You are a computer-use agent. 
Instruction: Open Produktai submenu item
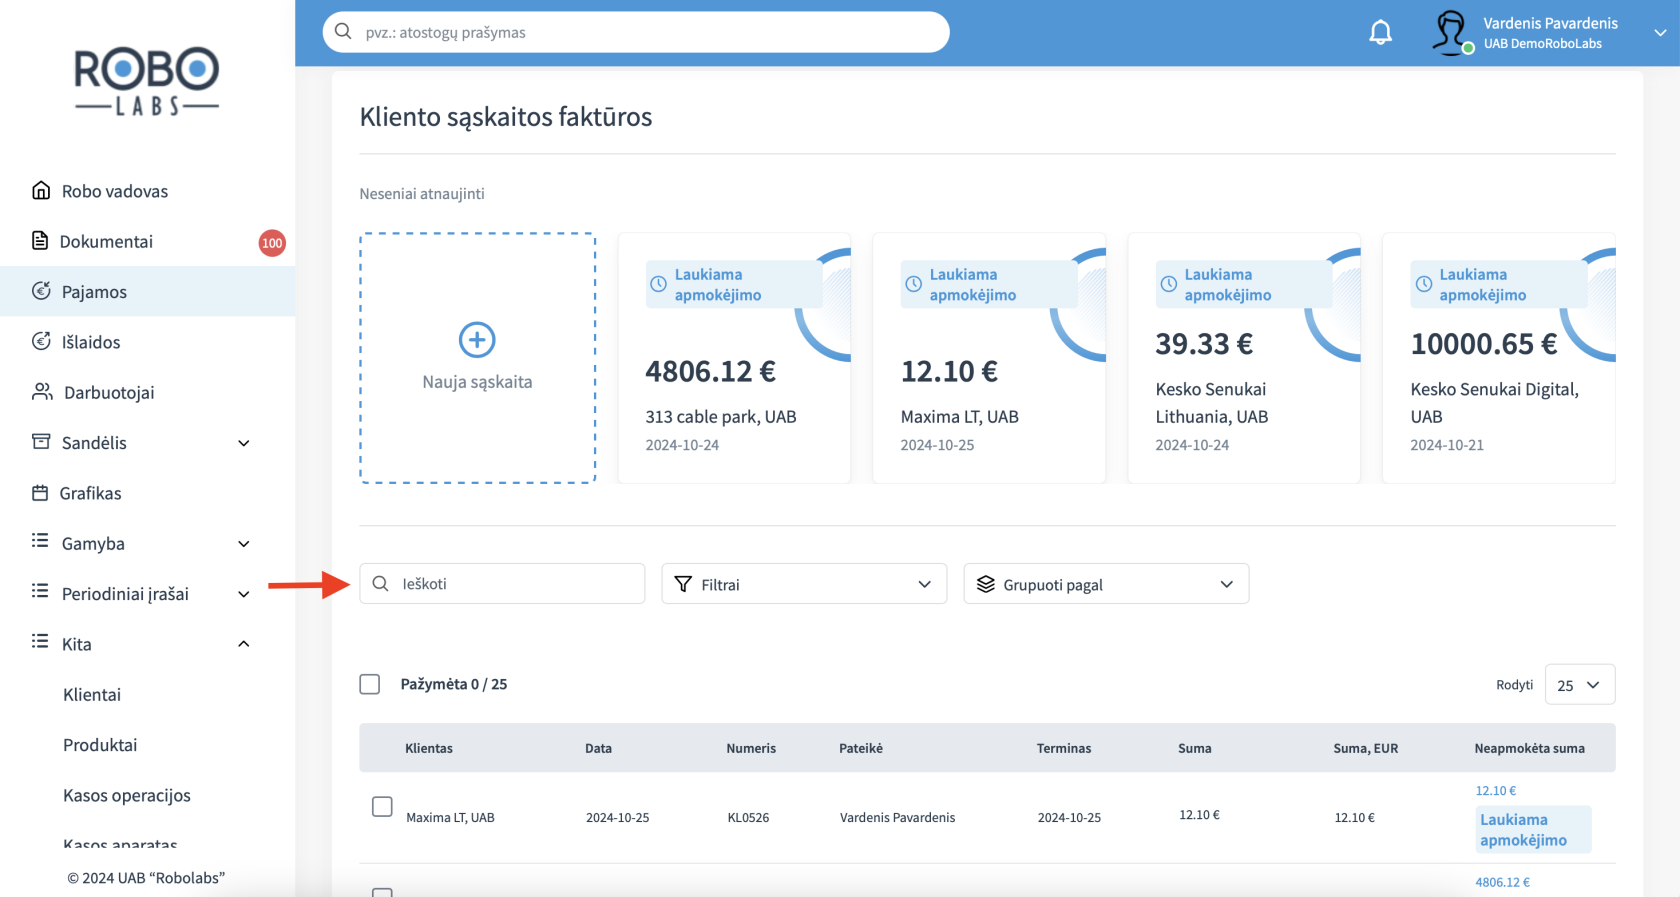(100, 745)
